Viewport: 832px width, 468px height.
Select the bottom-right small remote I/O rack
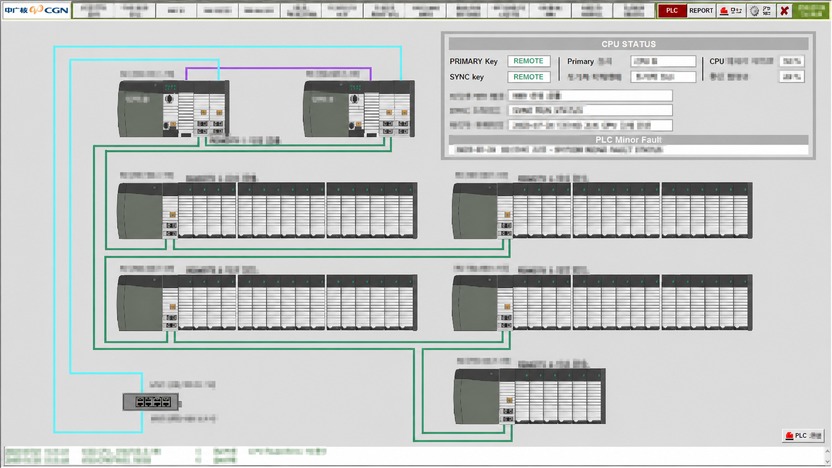click(x=530, y=396)
